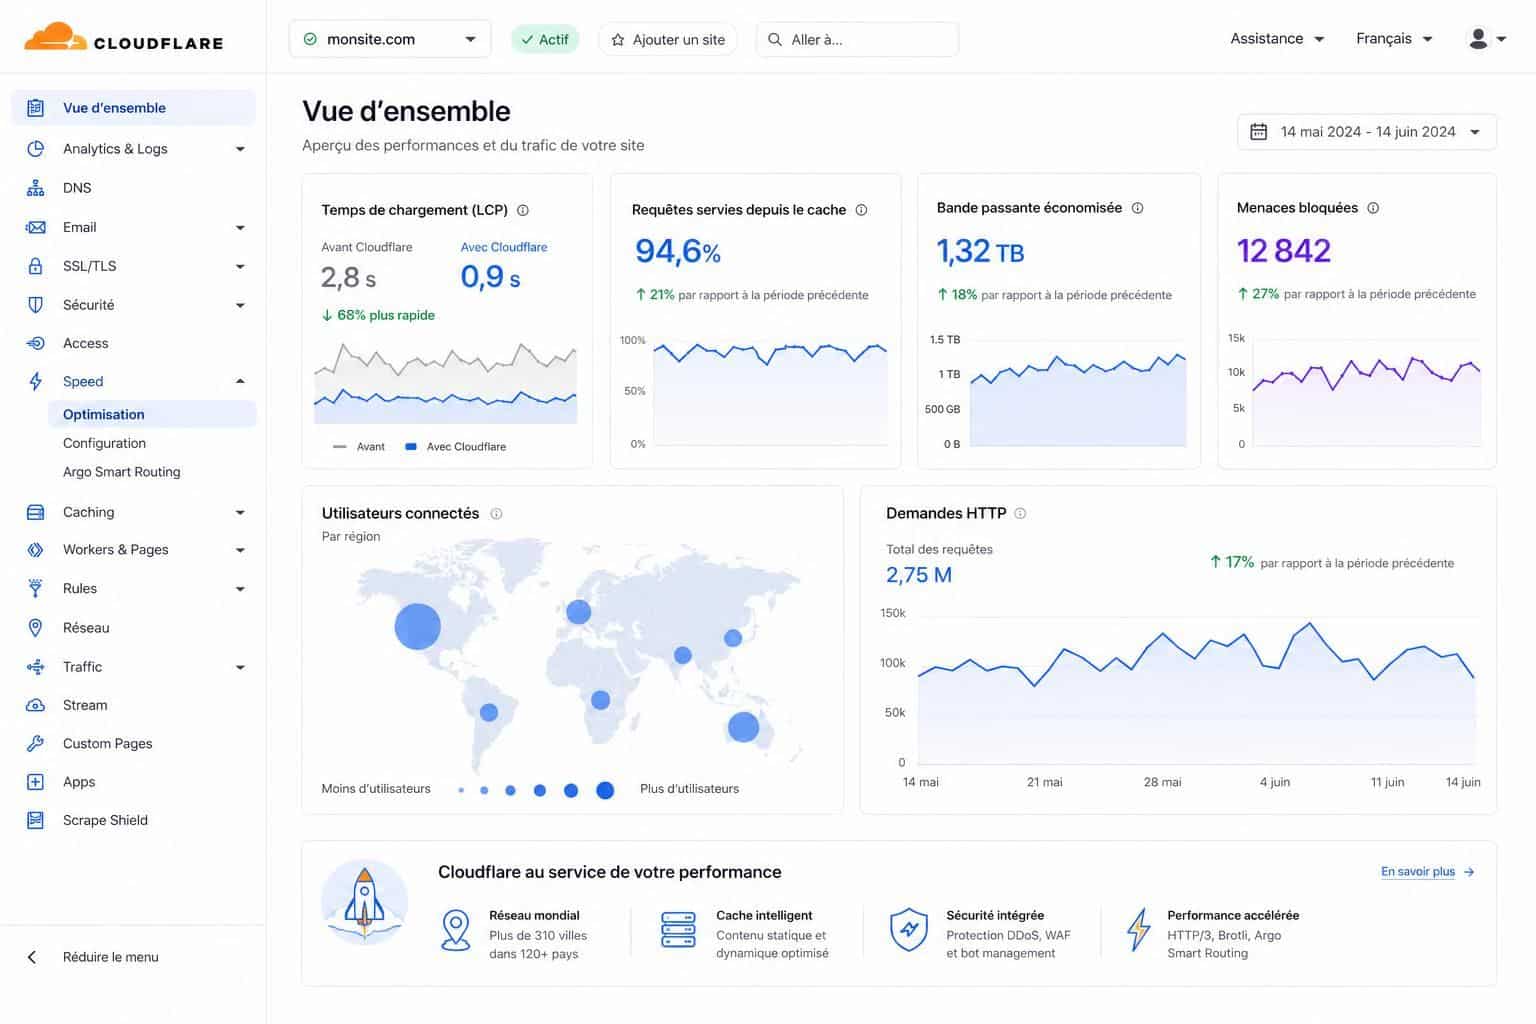Click the Sécurité intégrée shield icon in banner
The height and width of the screenshot is (1024, 1536).
click(909, 929)
